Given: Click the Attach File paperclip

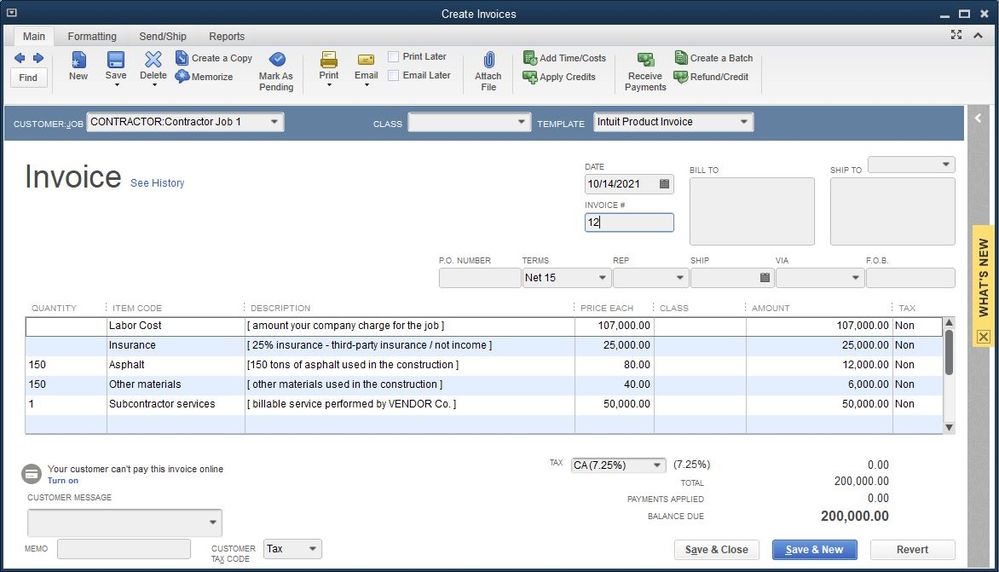Looking at the screenshot, I should click(489, 59).
